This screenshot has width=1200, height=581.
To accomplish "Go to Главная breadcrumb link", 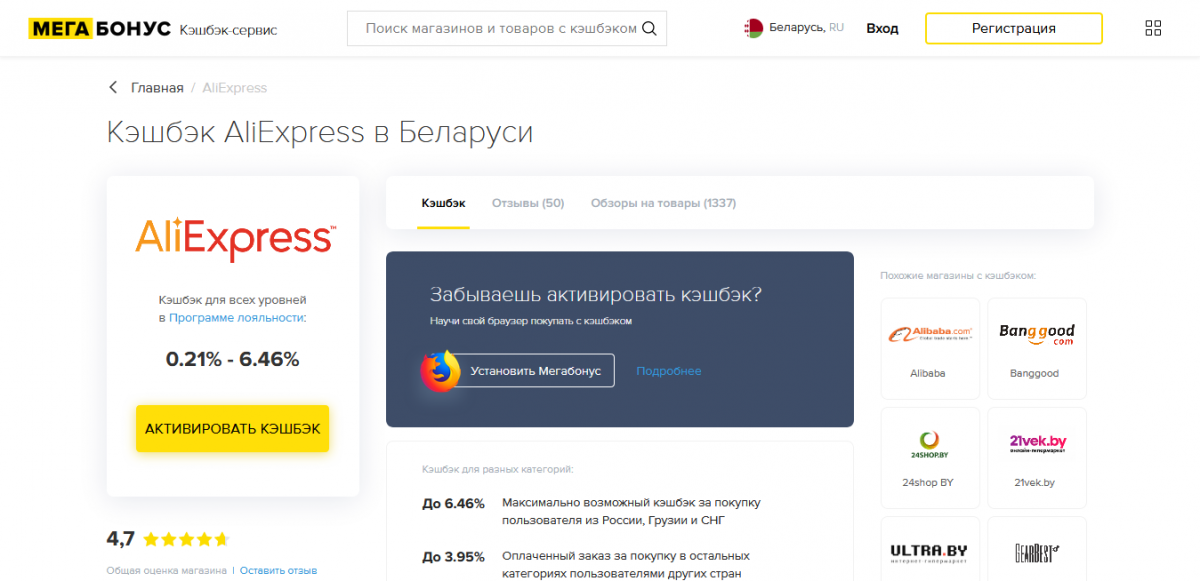I will pos(157,88).
